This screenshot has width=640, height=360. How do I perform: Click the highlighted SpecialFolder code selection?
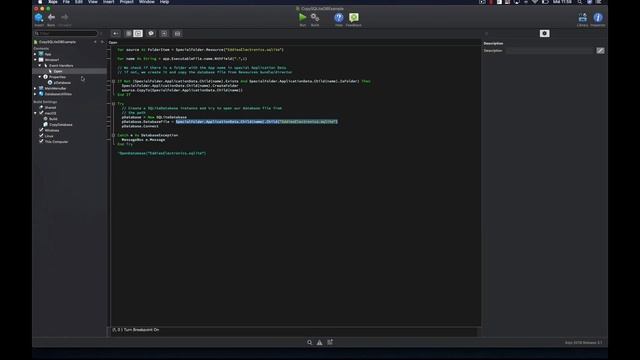click(257, 122)
